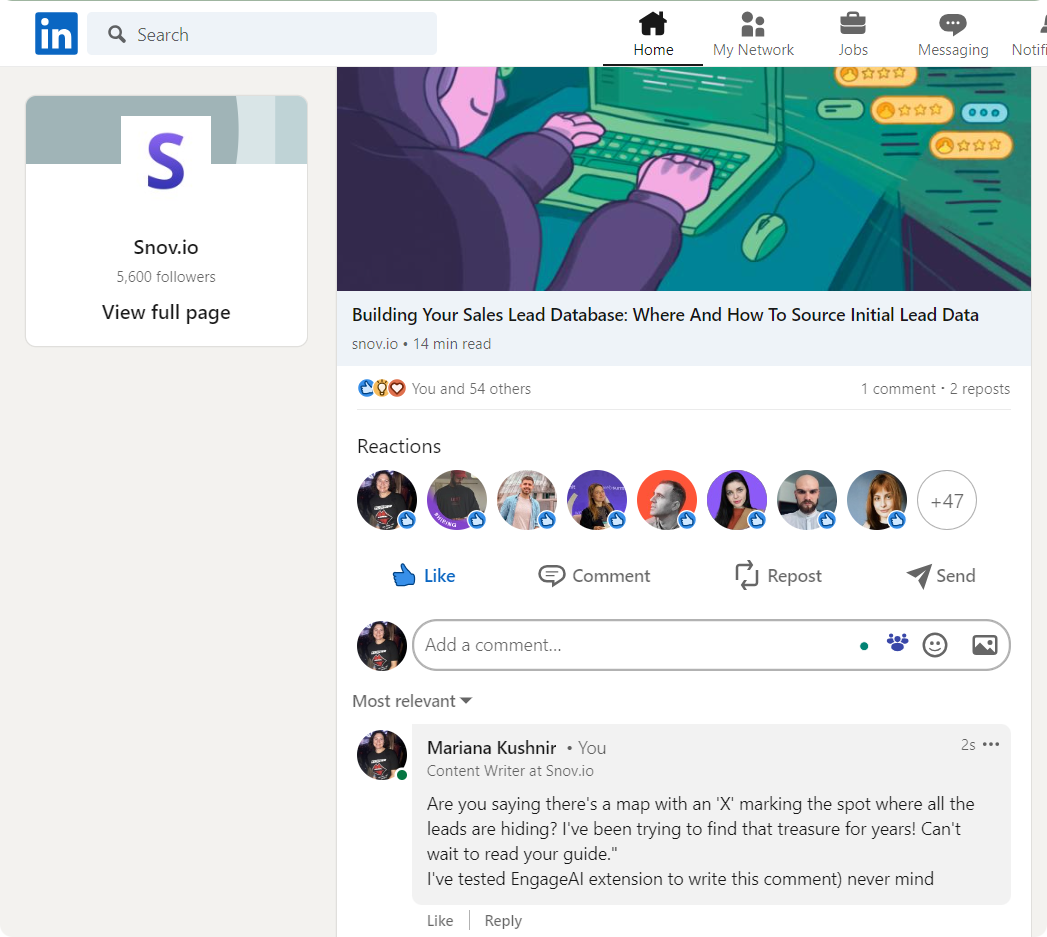Go to My Network tab
This screenshot has height=937, width=1047.
pos(753,34)
